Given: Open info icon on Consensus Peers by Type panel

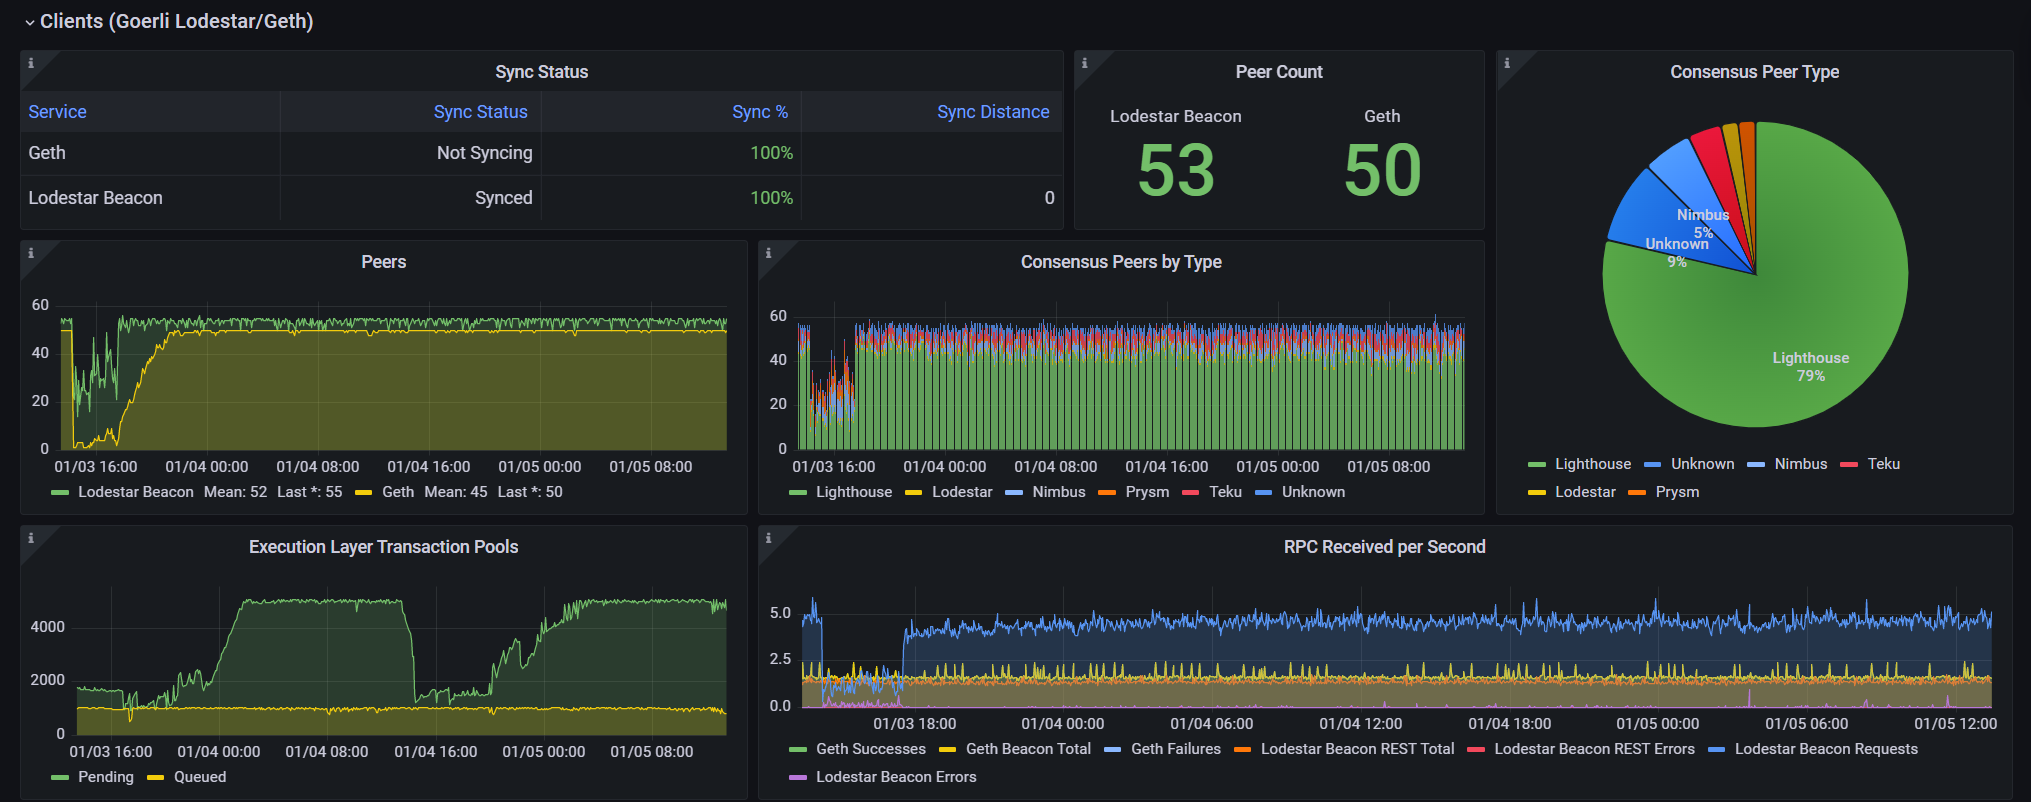Looking at the screenshot, I should point(768,253).
